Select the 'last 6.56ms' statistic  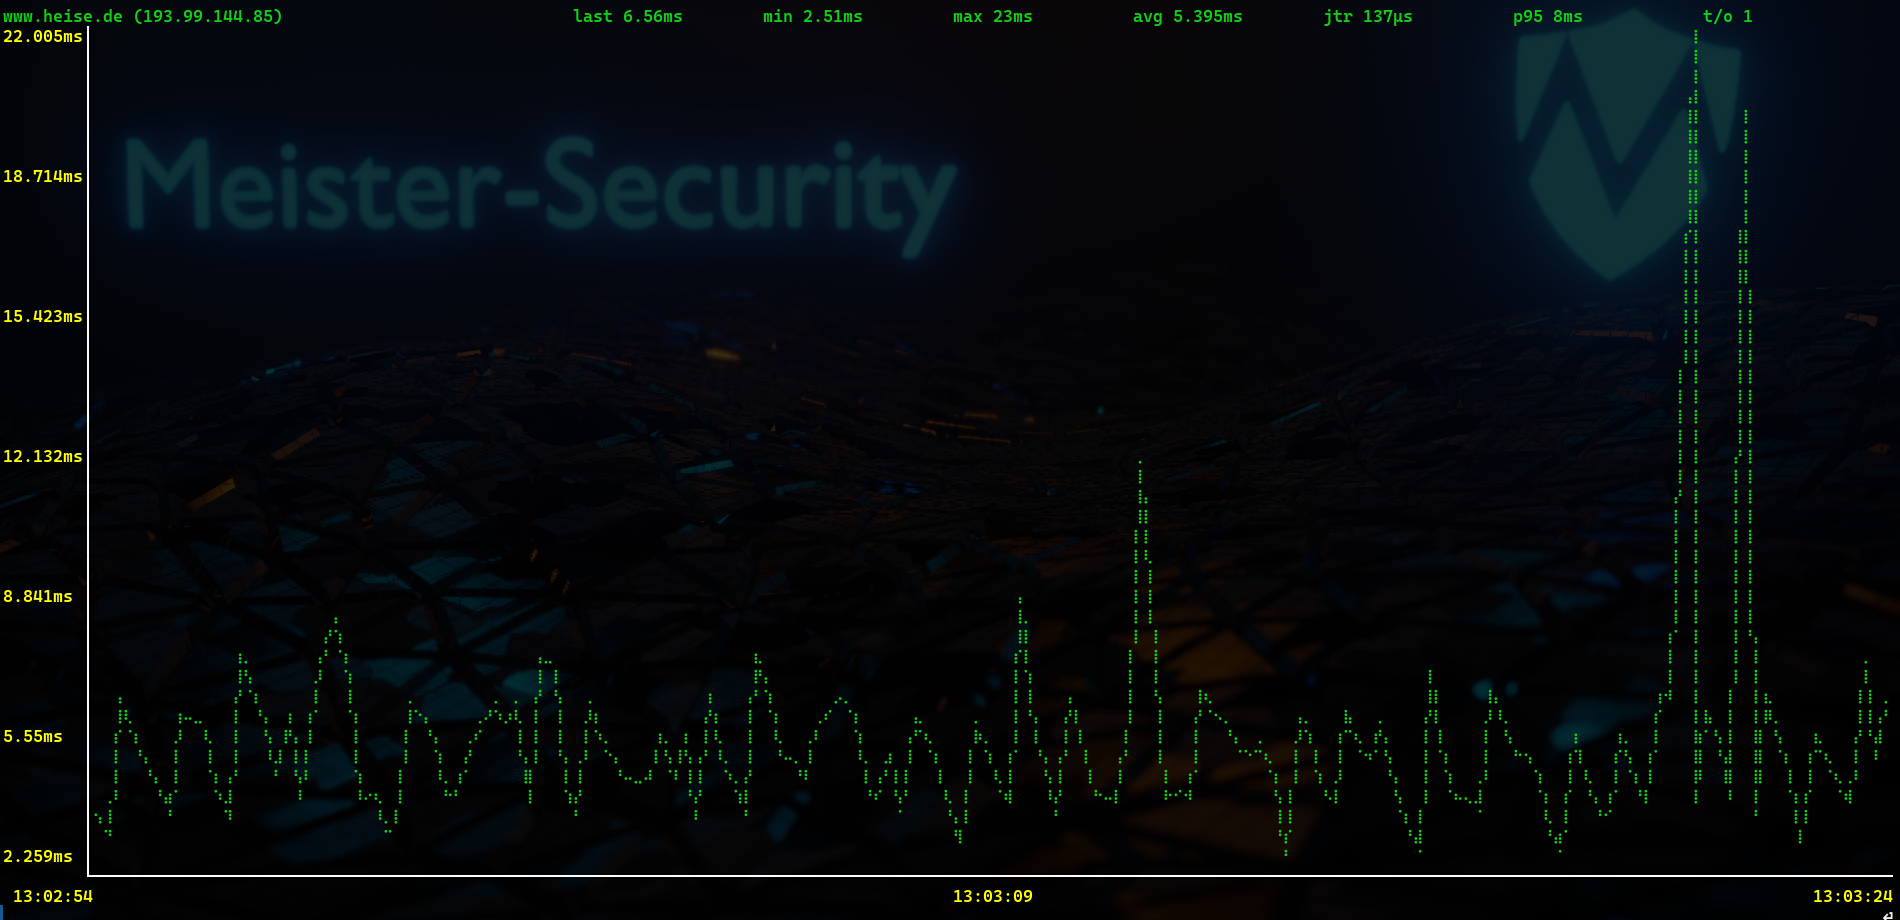click(627, 17)
